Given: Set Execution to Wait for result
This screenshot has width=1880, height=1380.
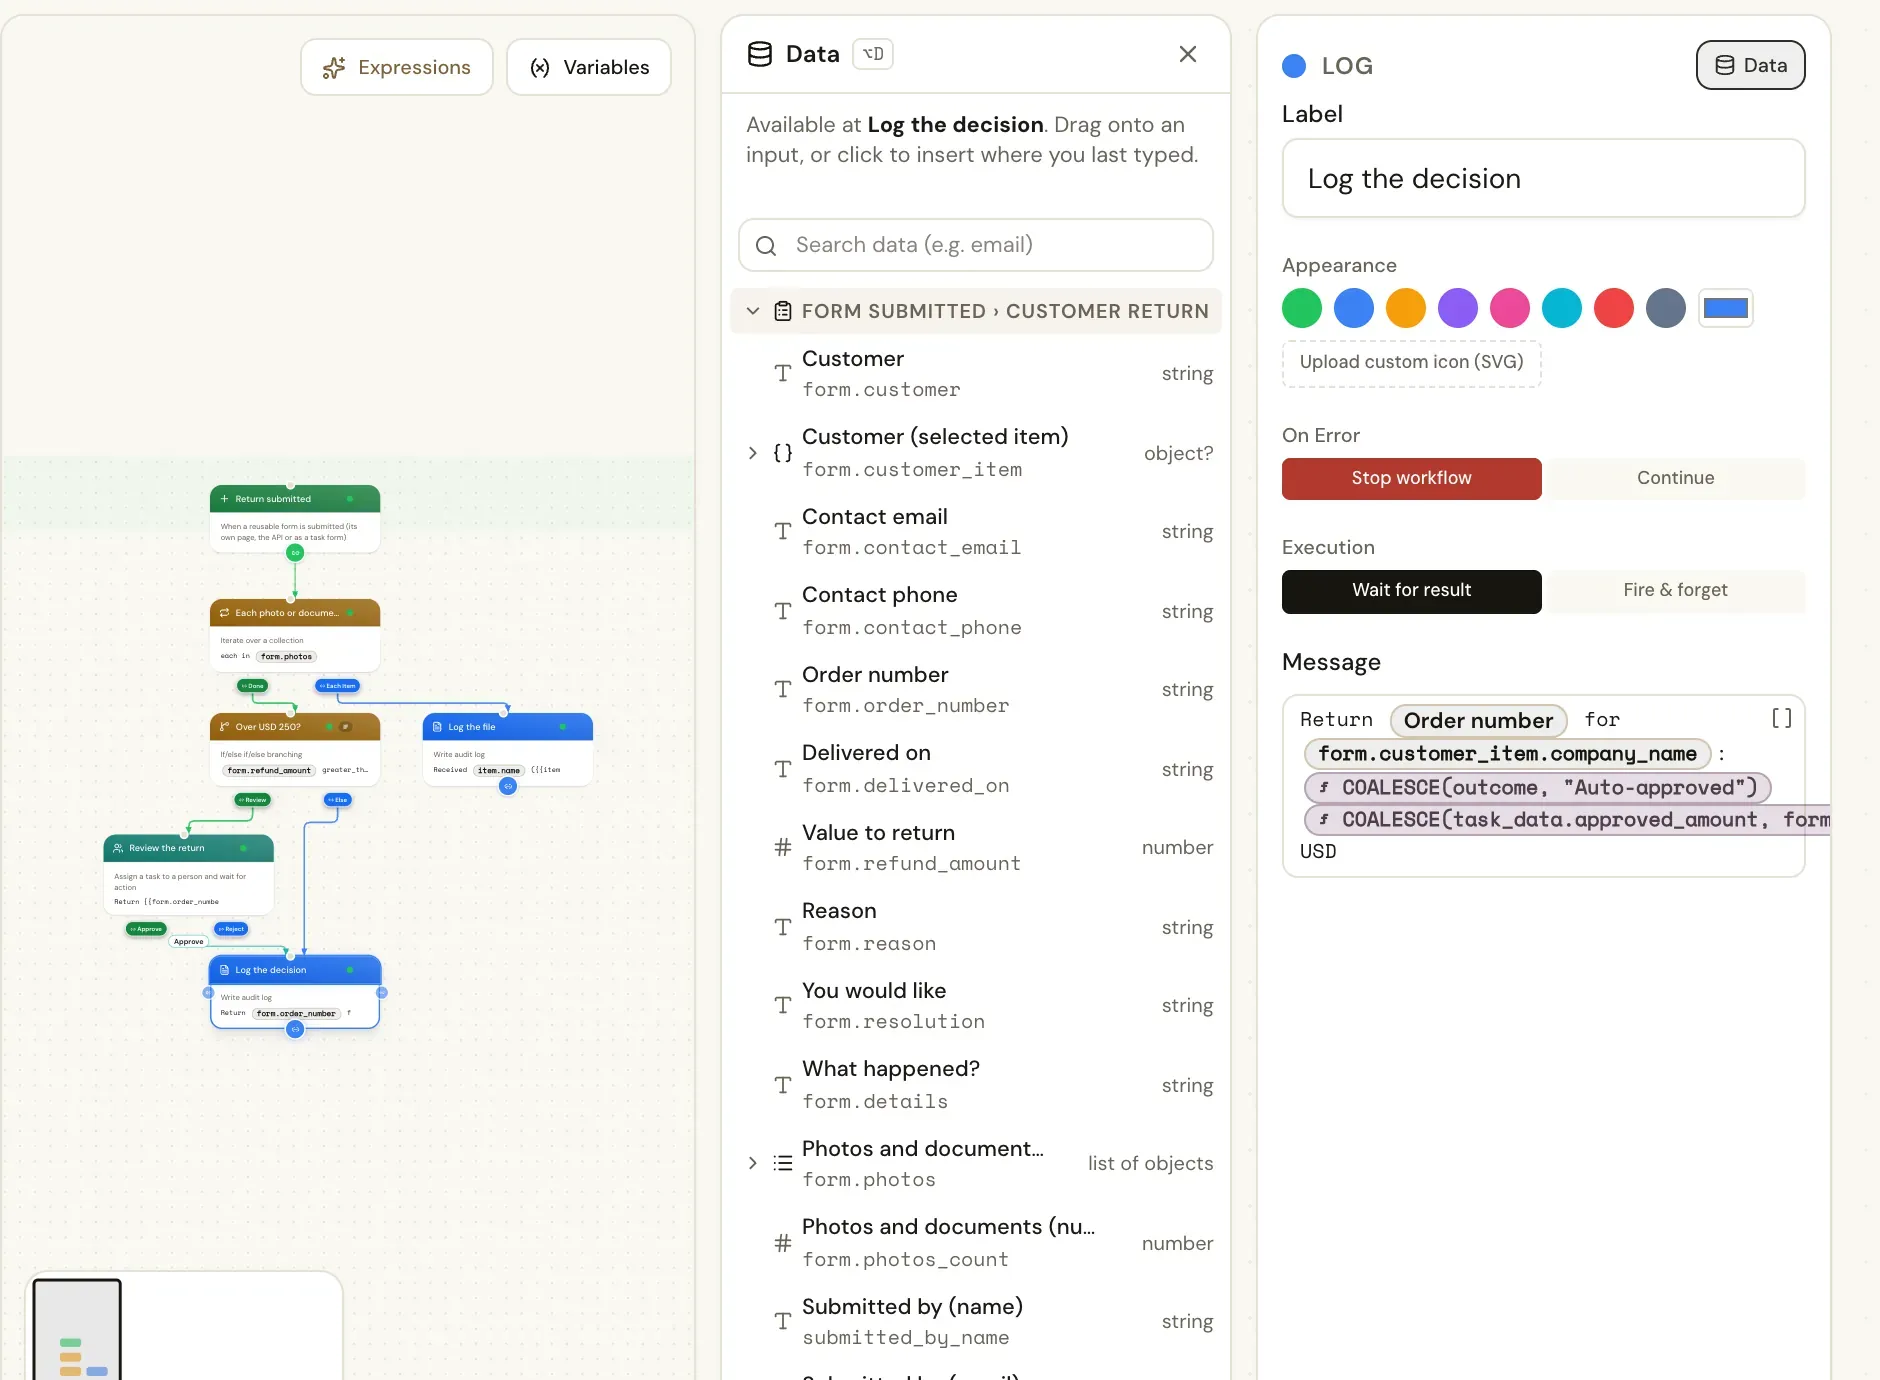Looking at the screenshot, I should 1411,590.
